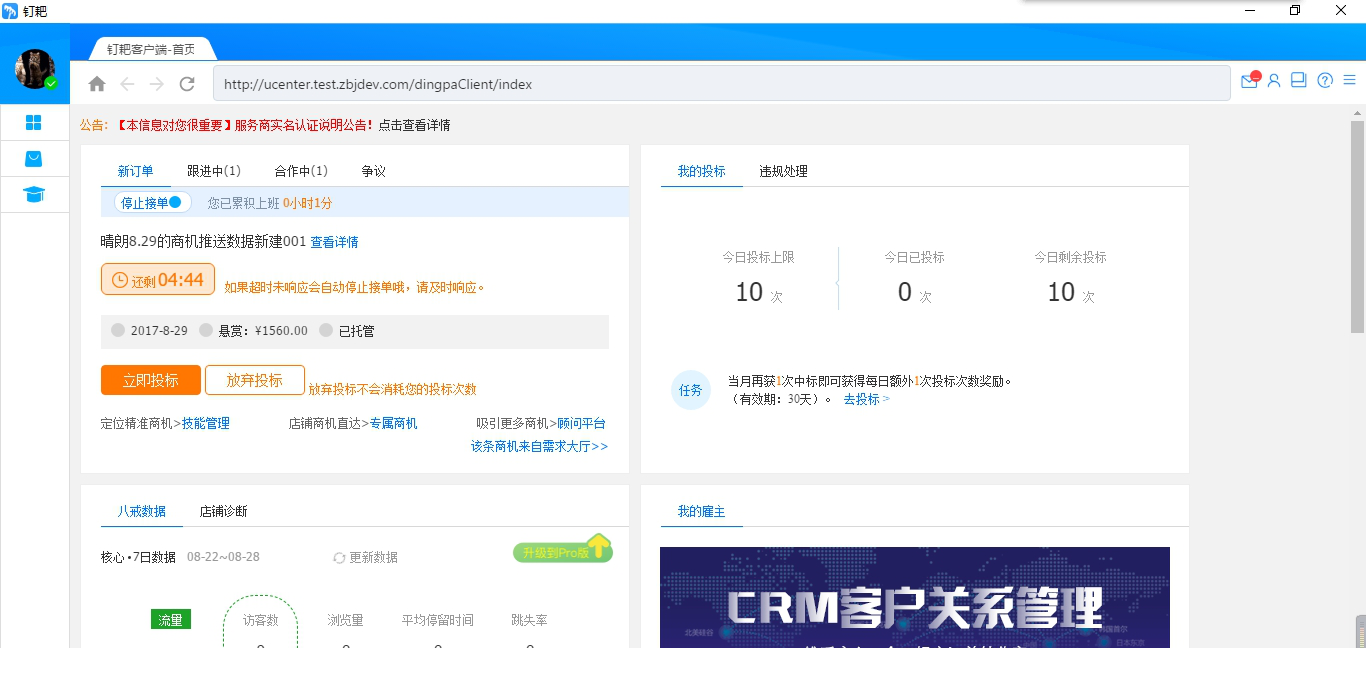Select the 跟进中(1) tab
1366x673 pixels.
tap(214, 171)
